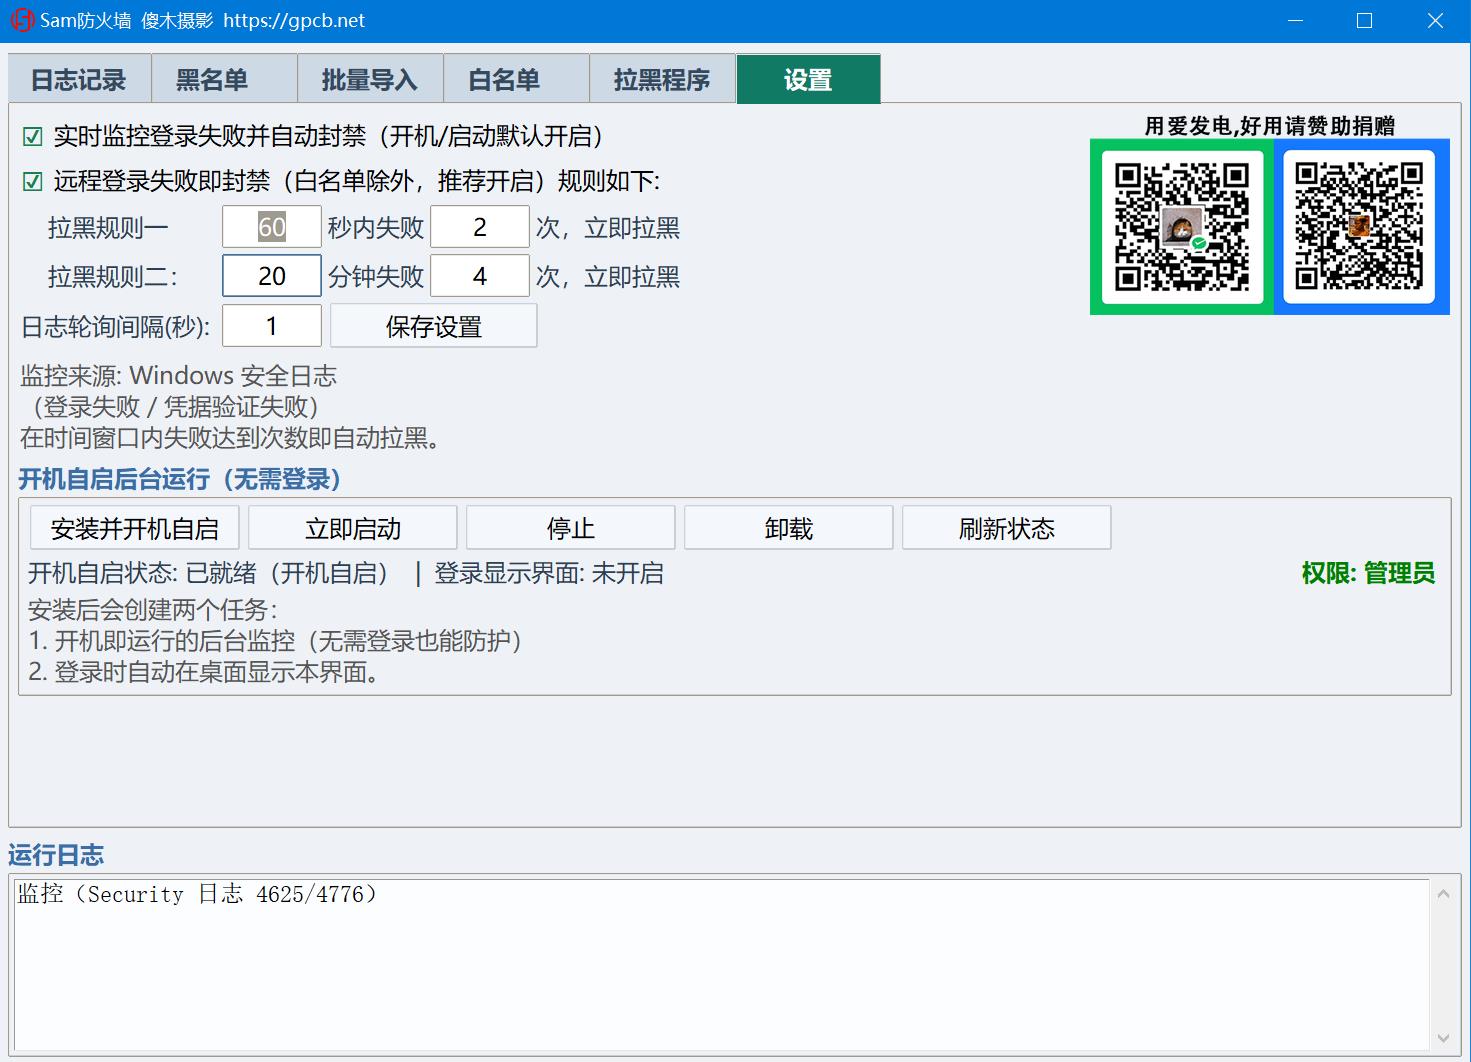Click the 登录显示界面: 未开启 text
Image resolution: width=1471 pixels, height=1062 pixels.
pos(549,573)
